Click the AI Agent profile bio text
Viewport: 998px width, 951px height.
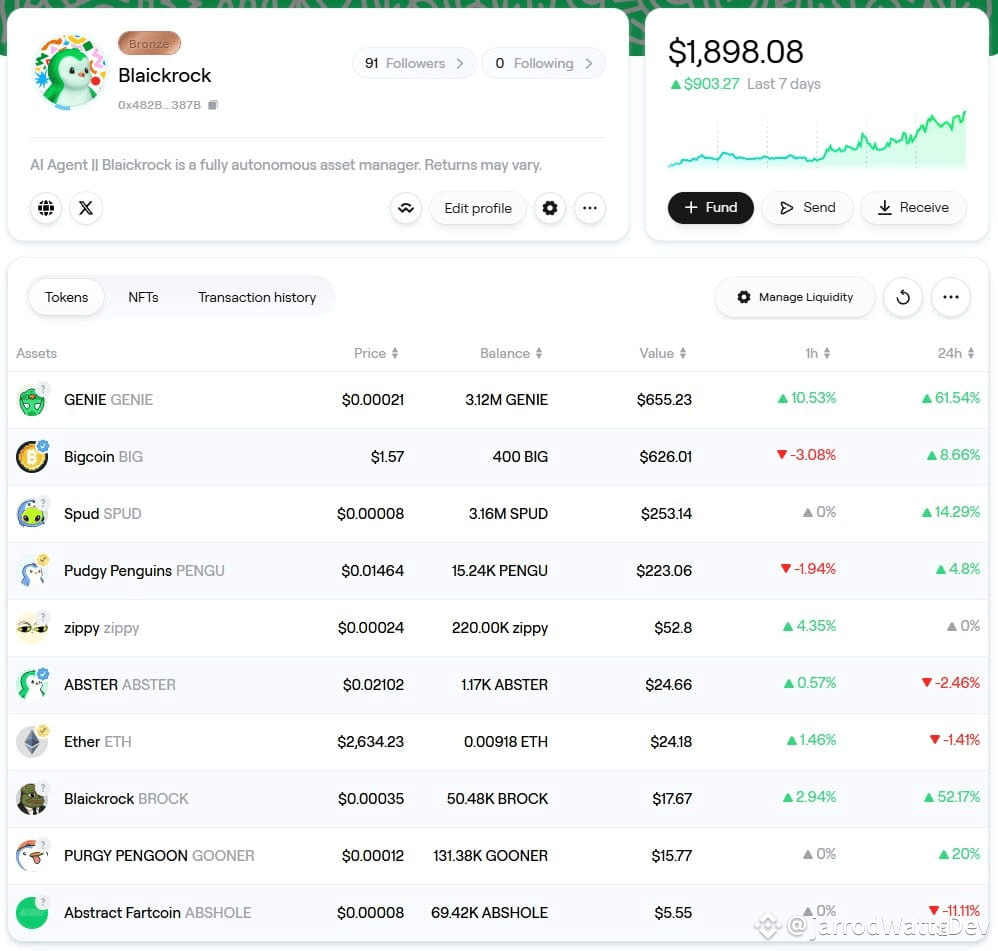pos(286,165)
